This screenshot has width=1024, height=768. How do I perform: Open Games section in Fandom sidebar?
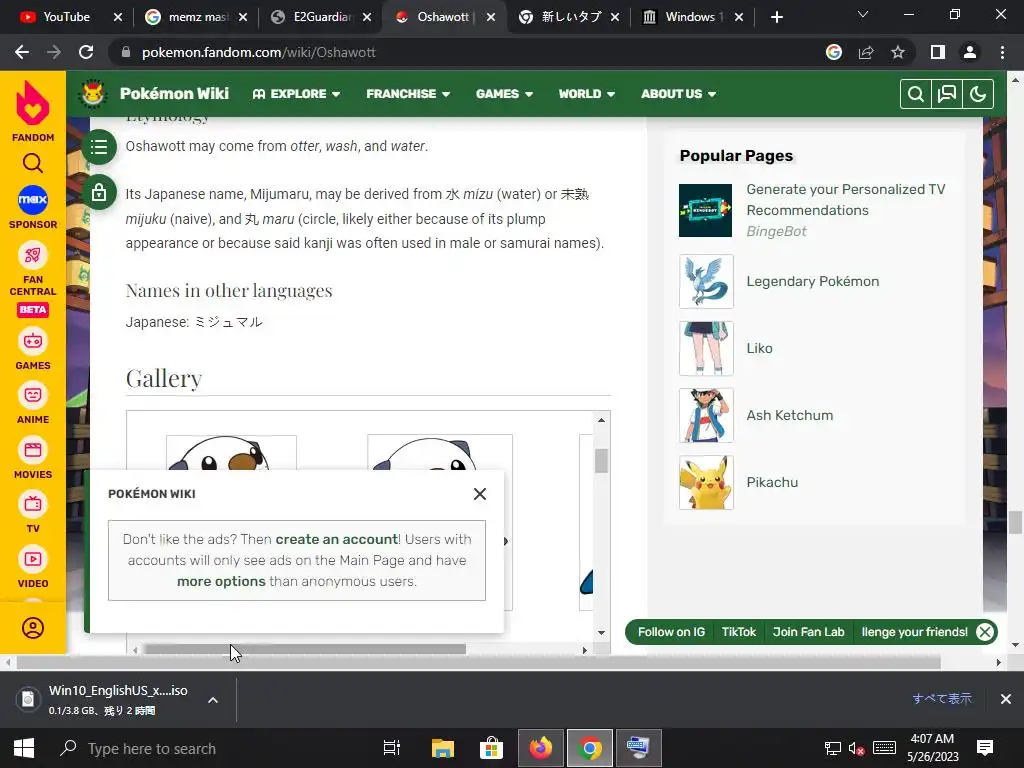[33, 341]
